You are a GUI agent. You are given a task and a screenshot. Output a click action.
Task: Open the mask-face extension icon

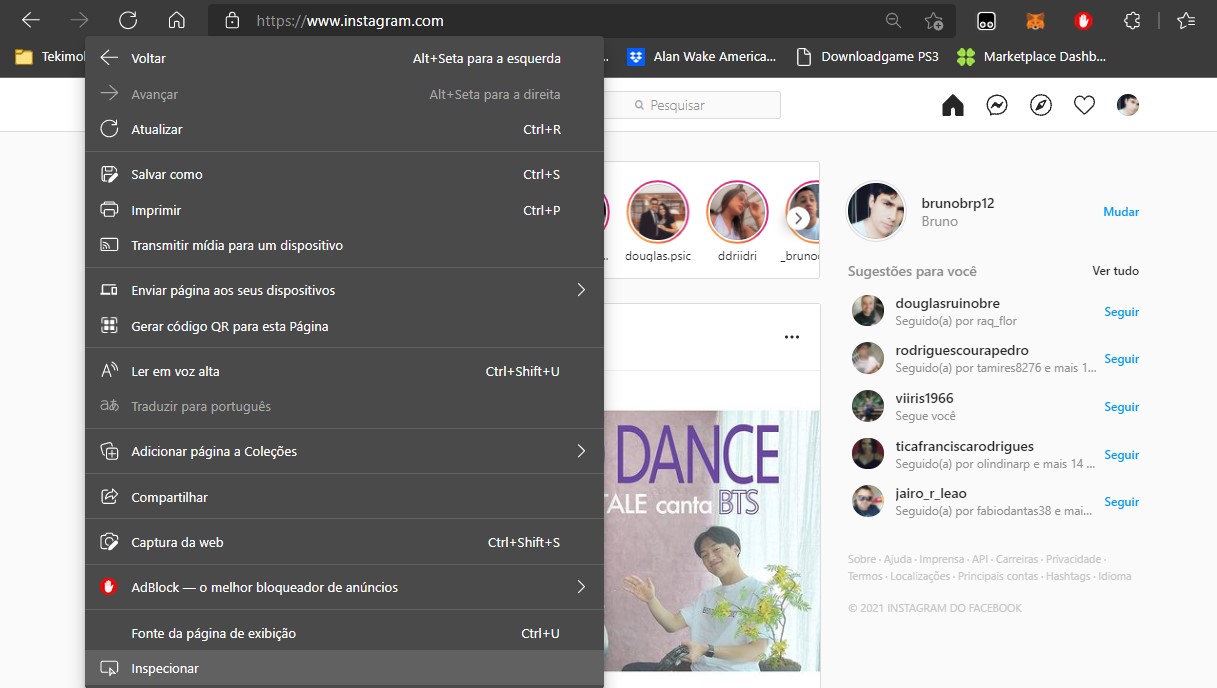987,20
